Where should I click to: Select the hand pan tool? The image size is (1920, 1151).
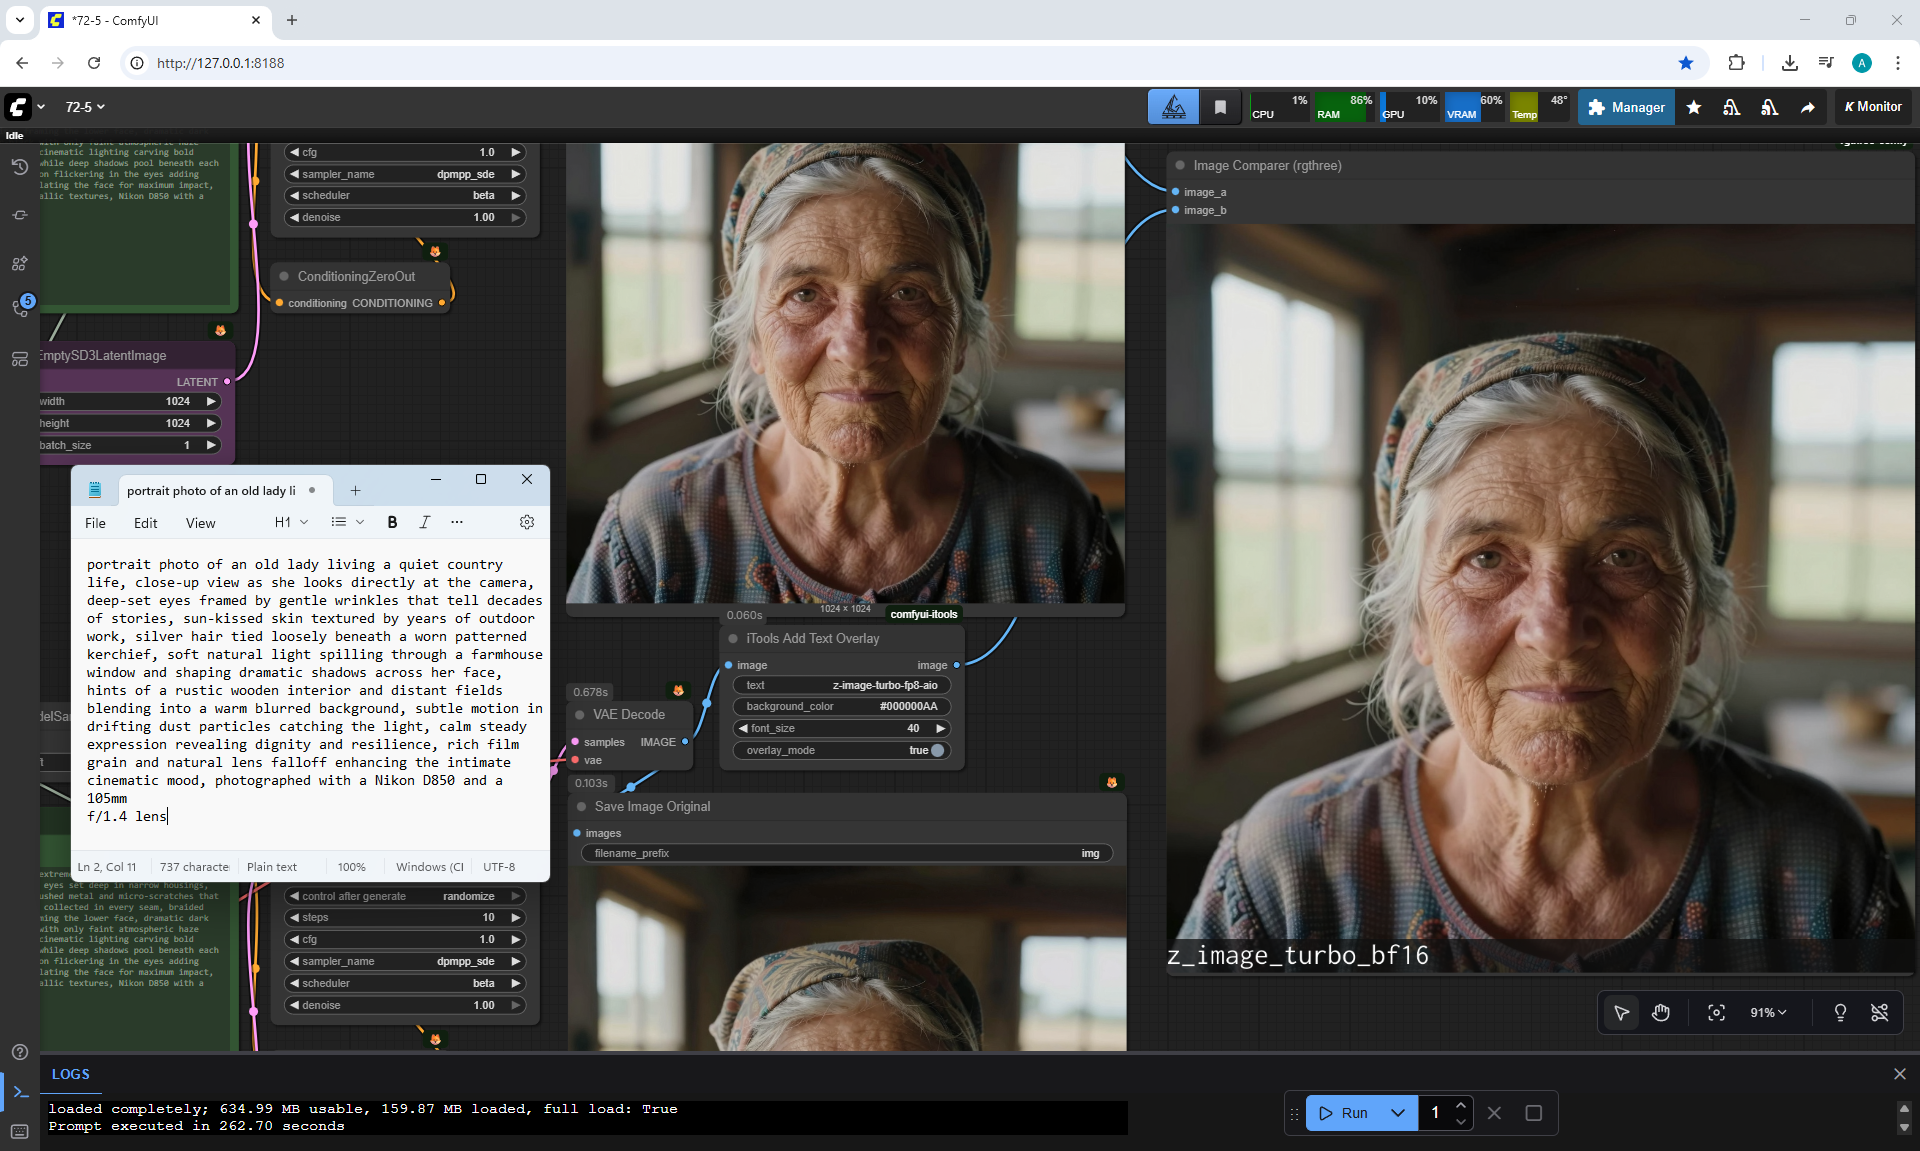pyautogui.click(x=1661, y=1013)
